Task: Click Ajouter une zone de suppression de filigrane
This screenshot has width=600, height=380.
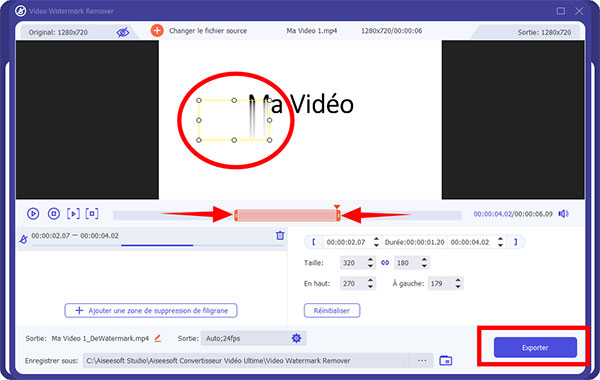Action: coord(151,310)
